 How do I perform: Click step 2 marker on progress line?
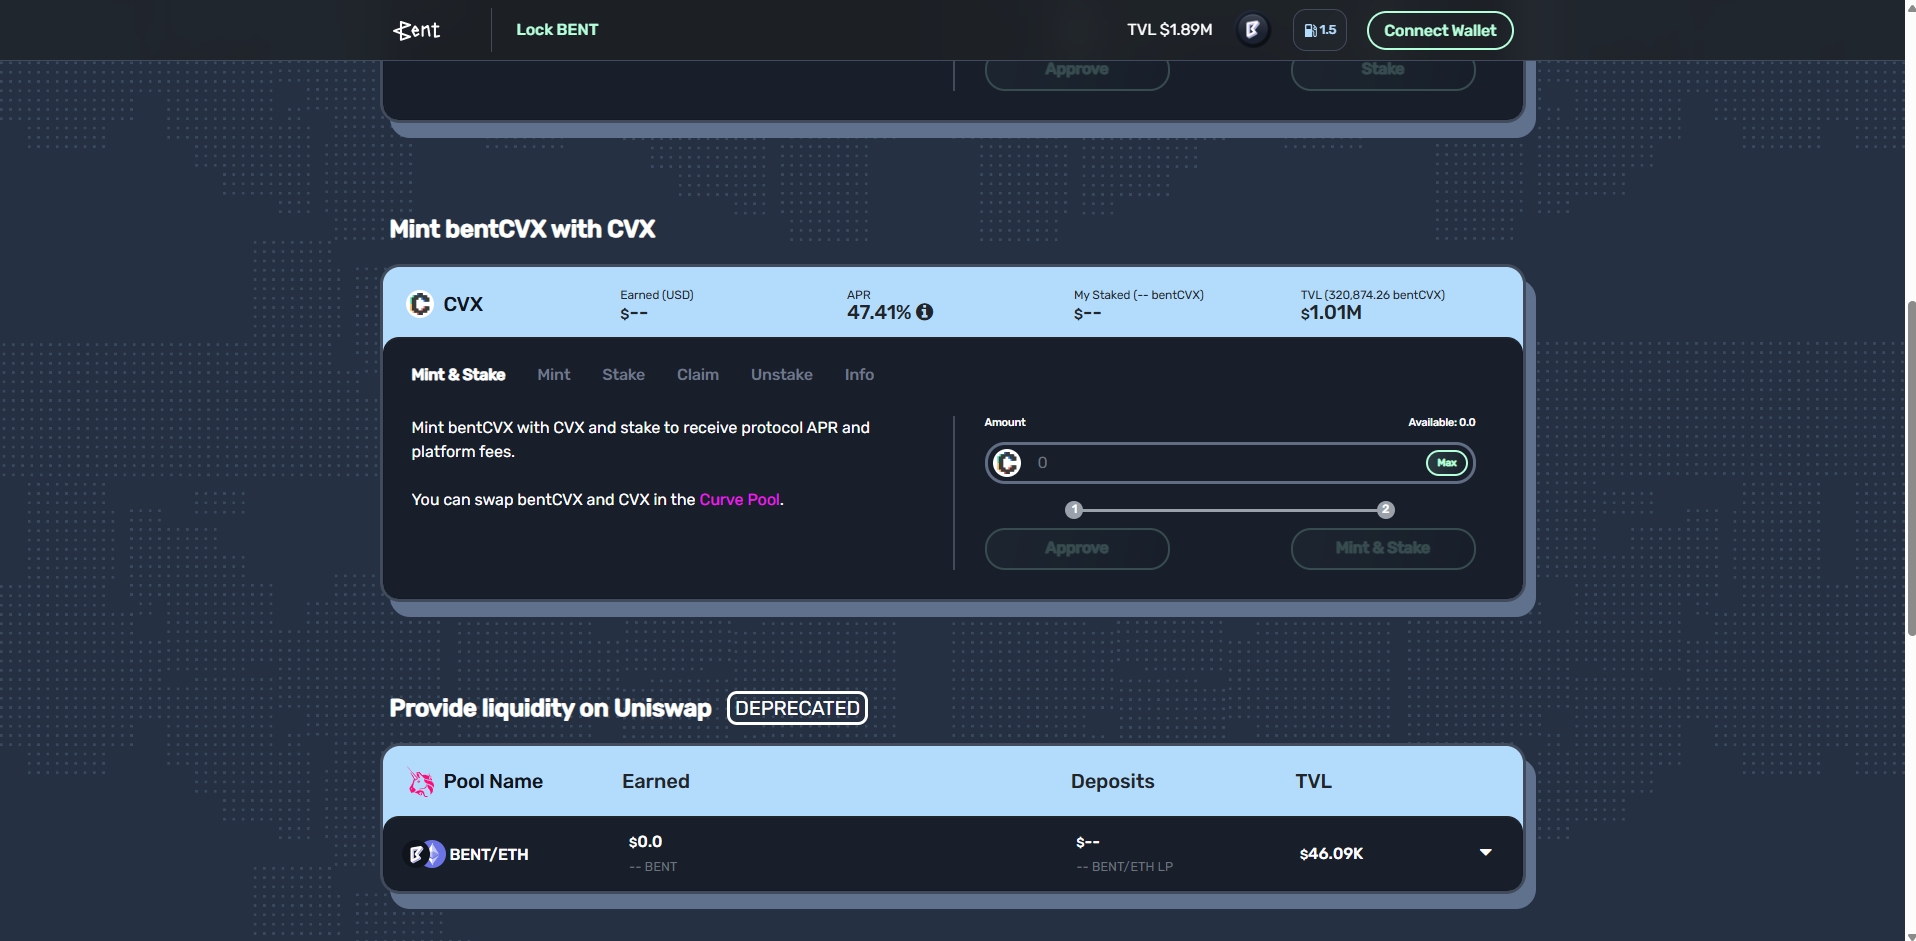pyautogui.click(x=1385, y=510)
